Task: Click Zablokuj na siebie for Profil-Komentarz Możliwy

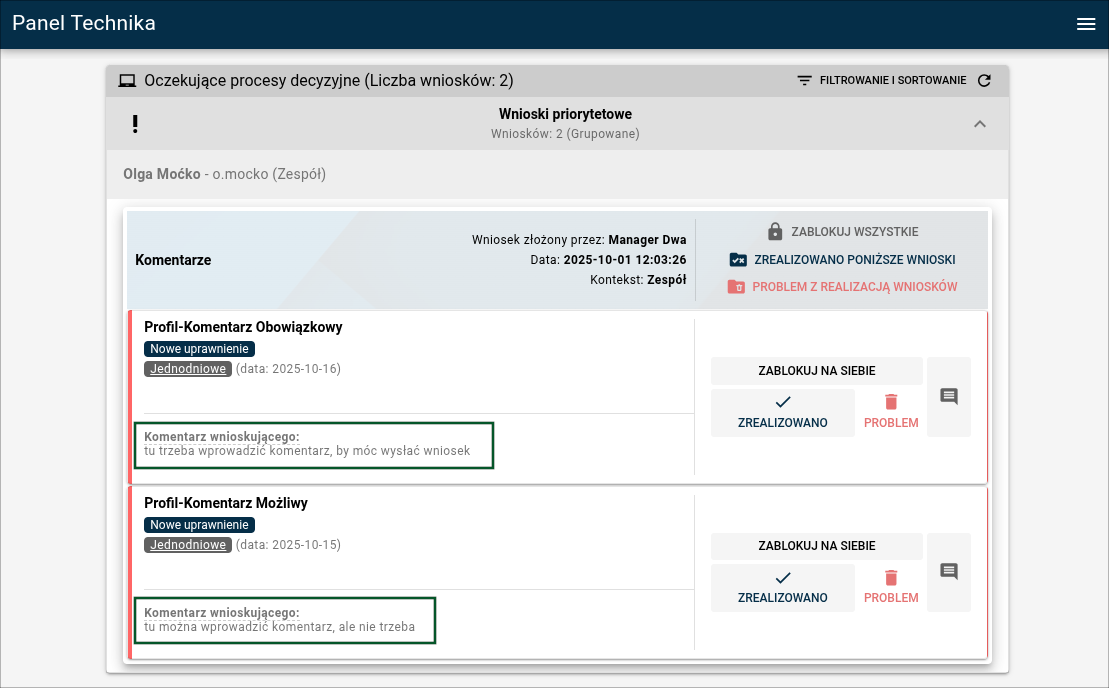Action: (x=816, y=546)
